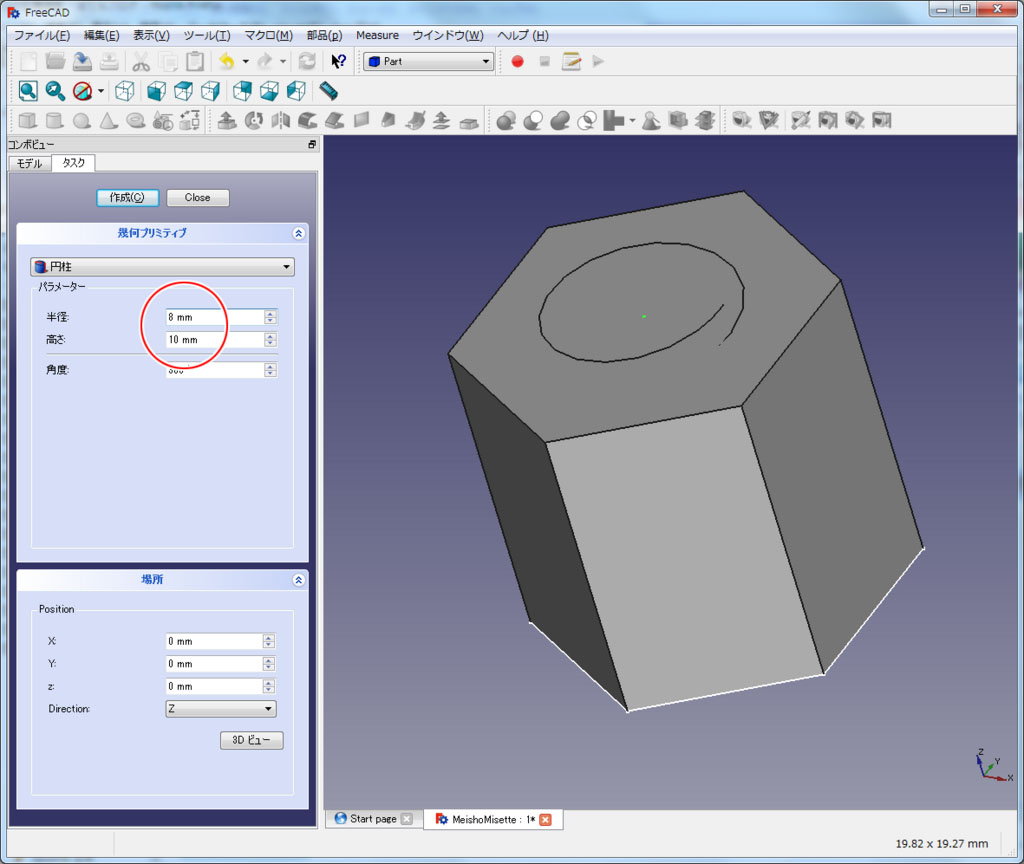Click the boolean Union icon
Image resolution: width=1024 pixels, height=864 pixels.
(560, 120)
